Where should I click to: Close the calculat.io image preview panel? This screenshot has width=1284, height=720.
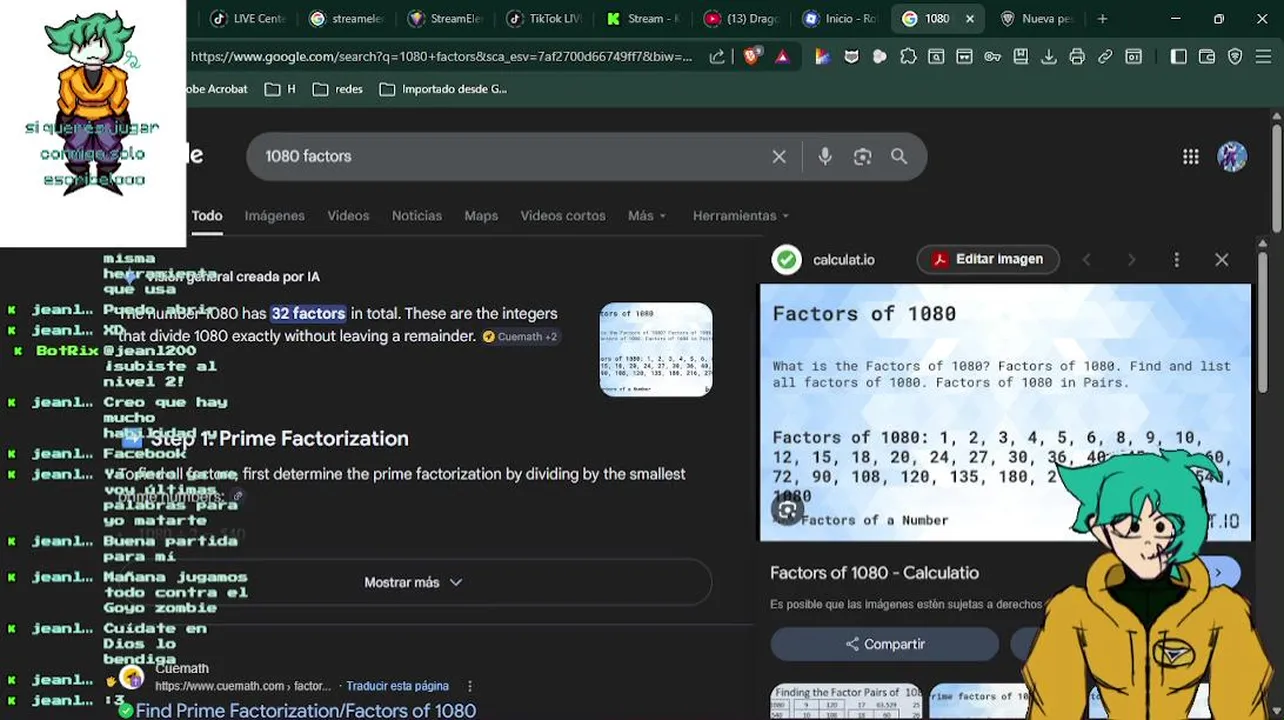coord(1222,260)
